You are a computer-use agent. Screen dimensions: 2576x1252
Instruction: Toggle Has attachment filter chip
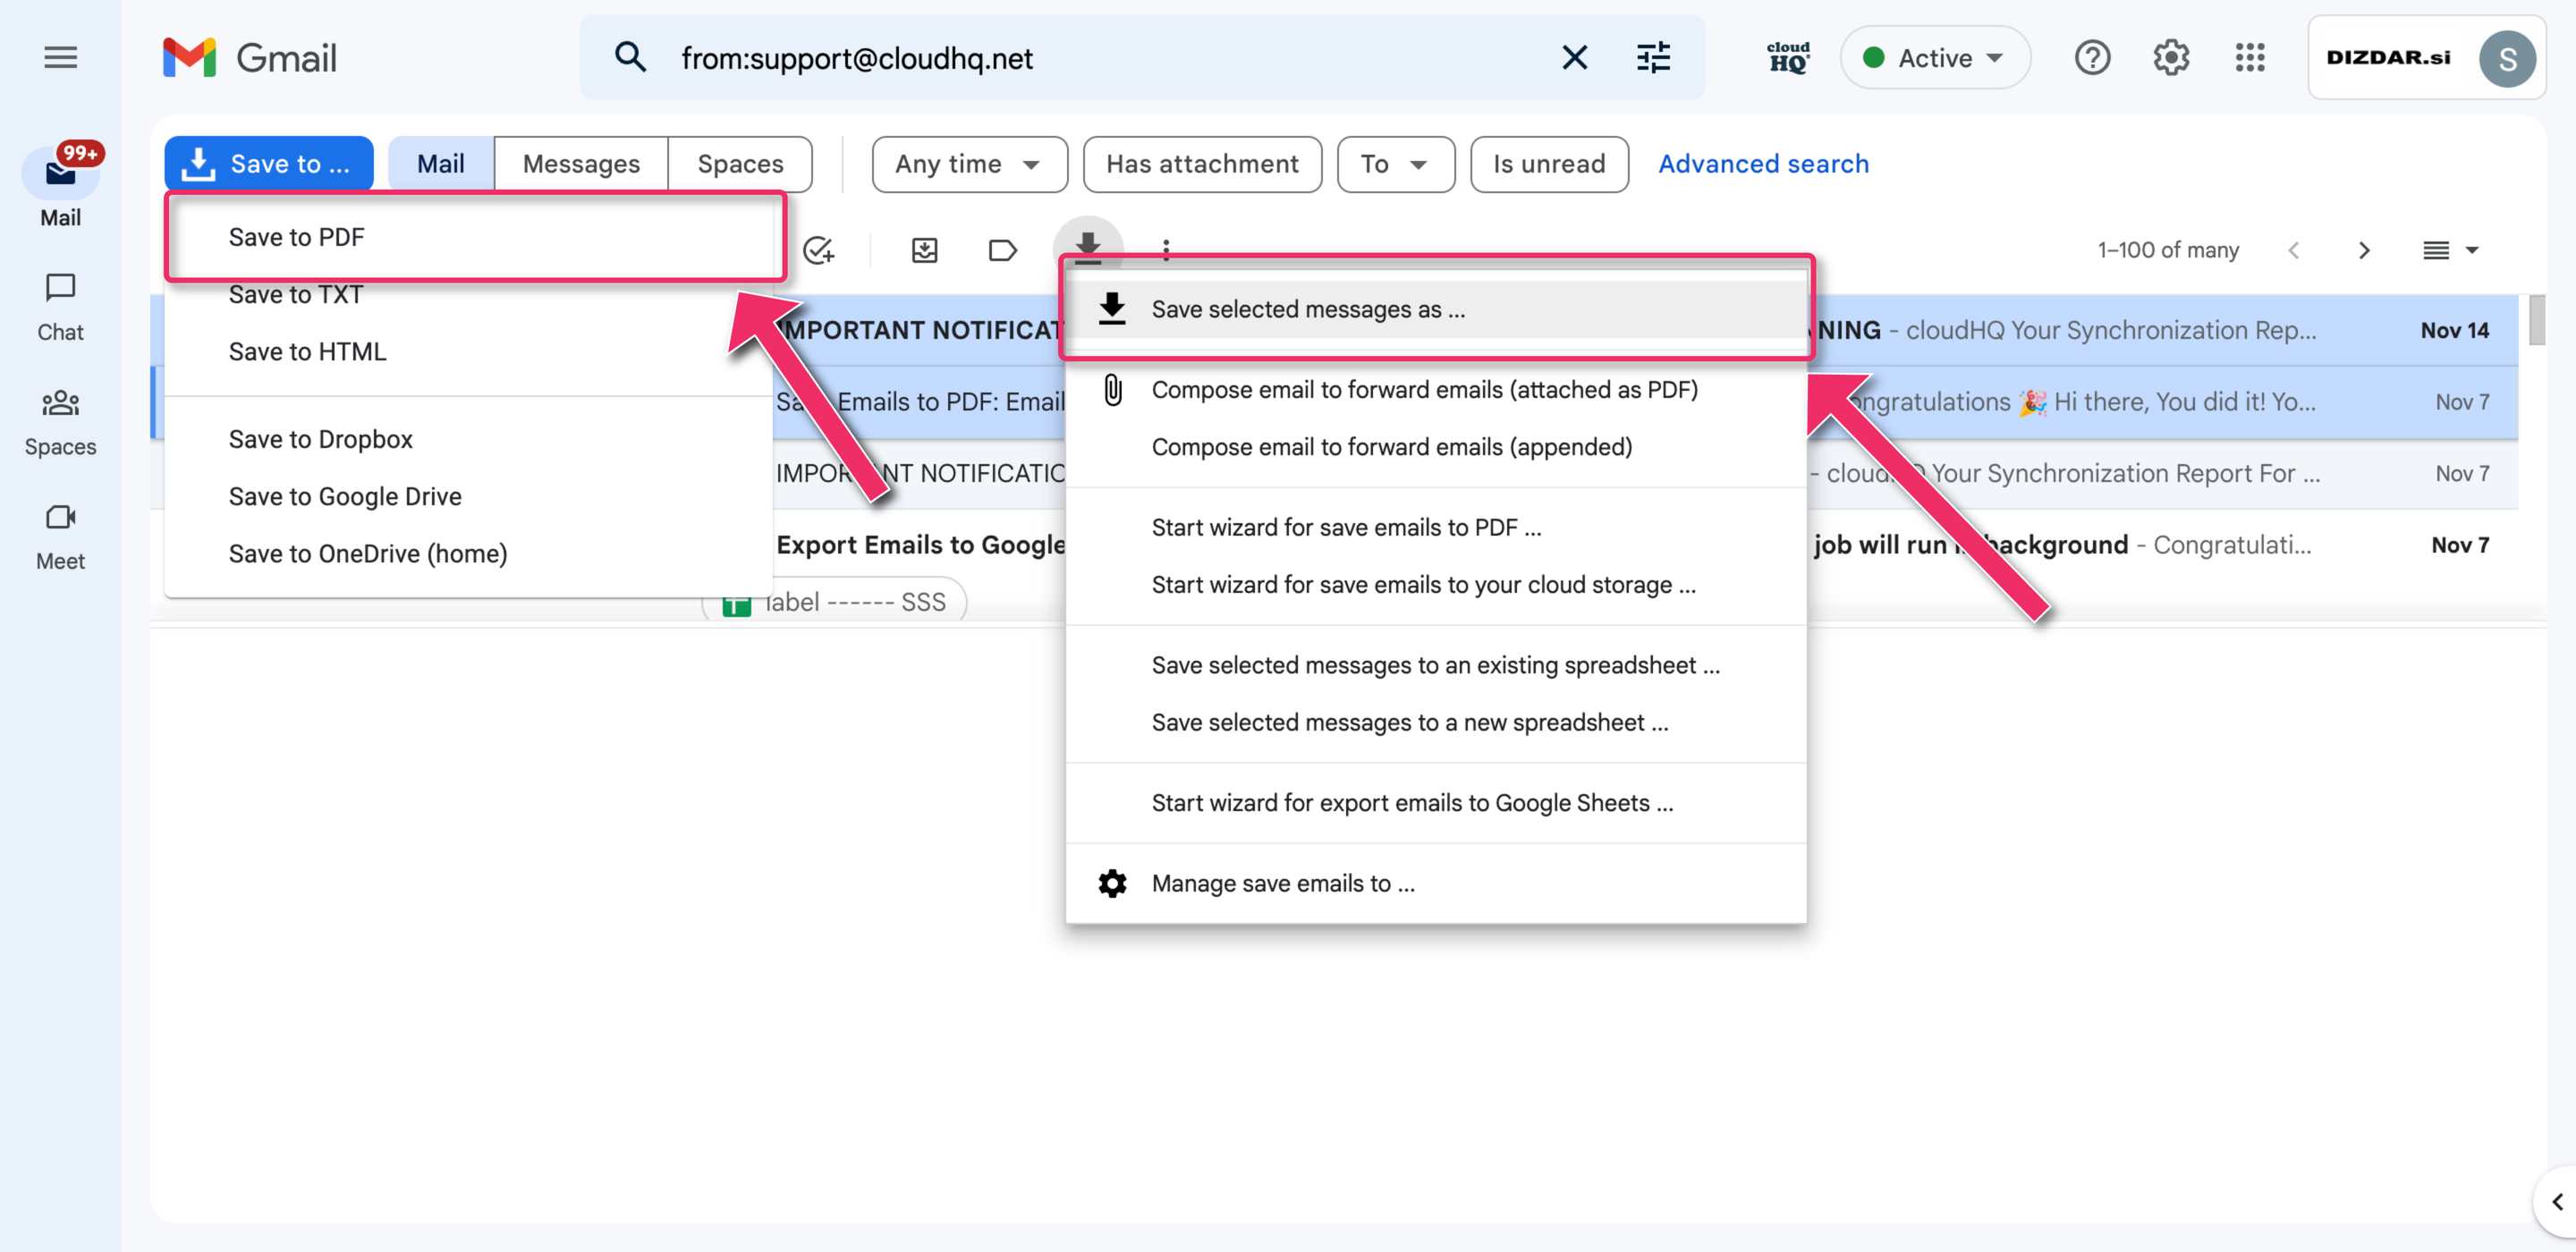click(1202, 164)
